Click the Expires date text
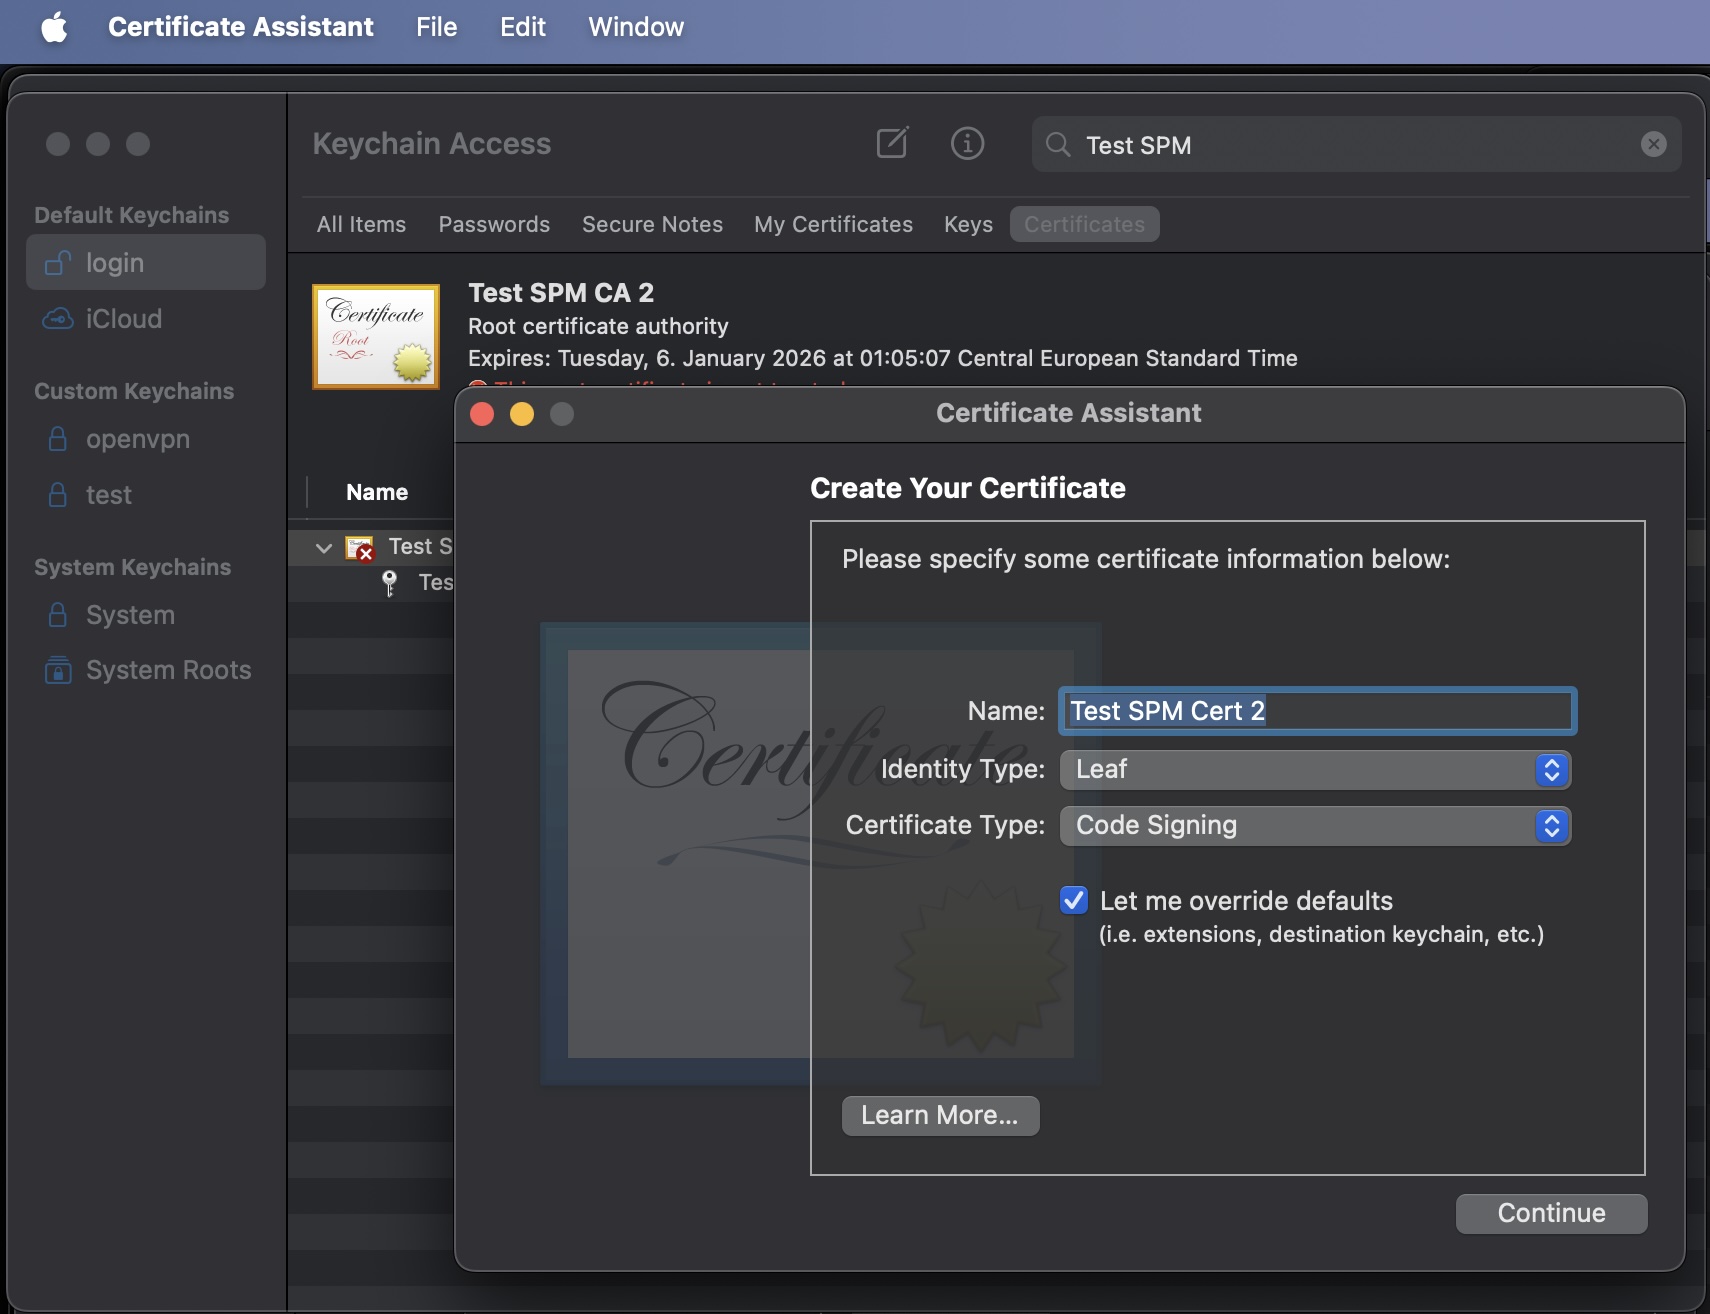Image resolution: width=1710 pixels, height=1314 pixels. (883, 358)
